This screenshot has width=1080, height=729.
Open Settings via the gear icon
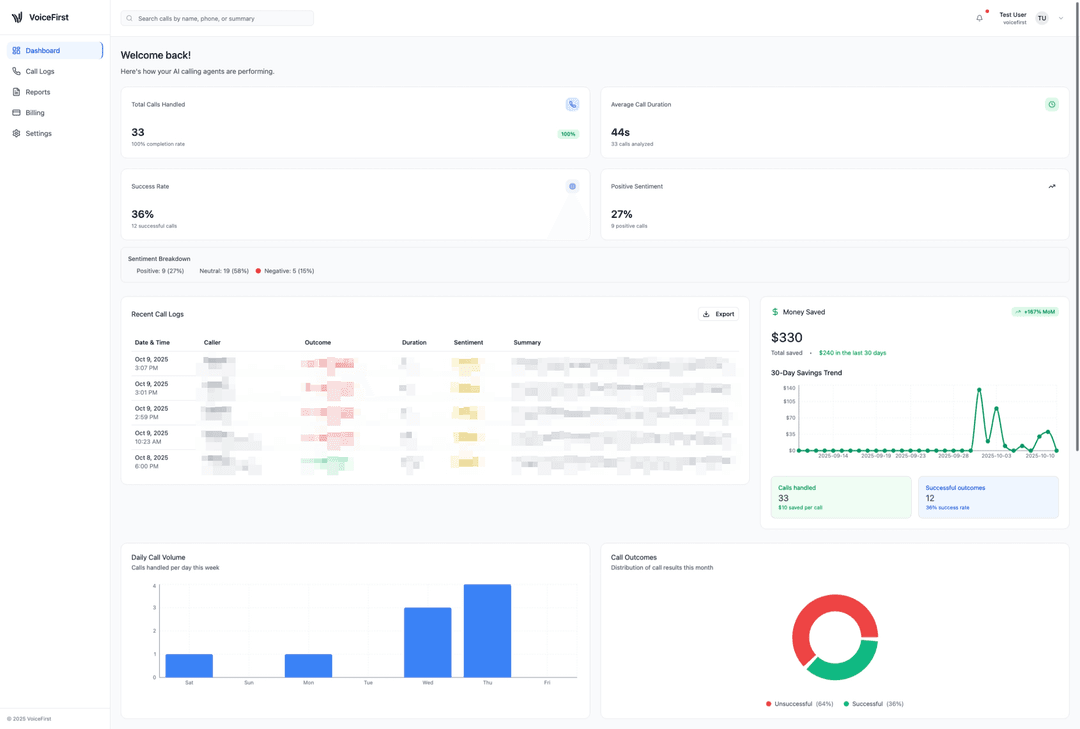(x=16, y=133)
